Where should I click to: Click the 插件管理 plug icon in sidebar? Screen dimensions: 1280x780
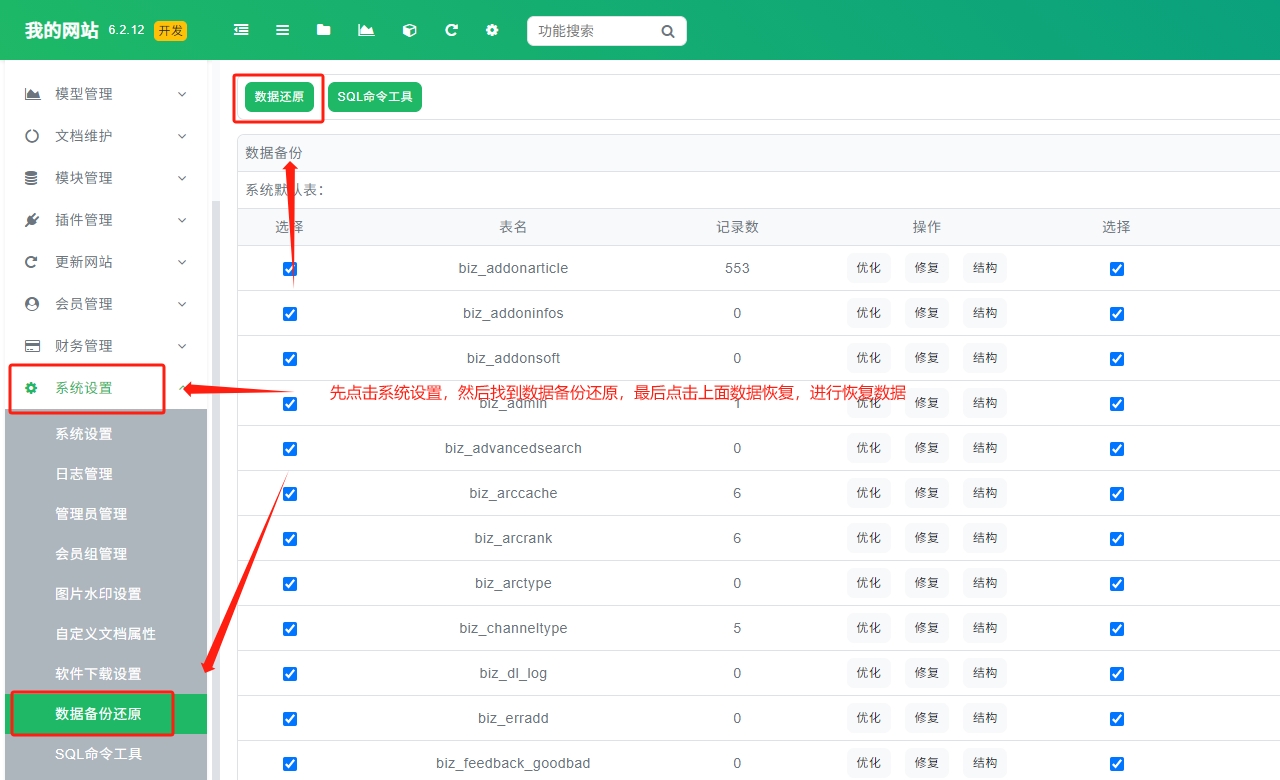click(32, 220)
